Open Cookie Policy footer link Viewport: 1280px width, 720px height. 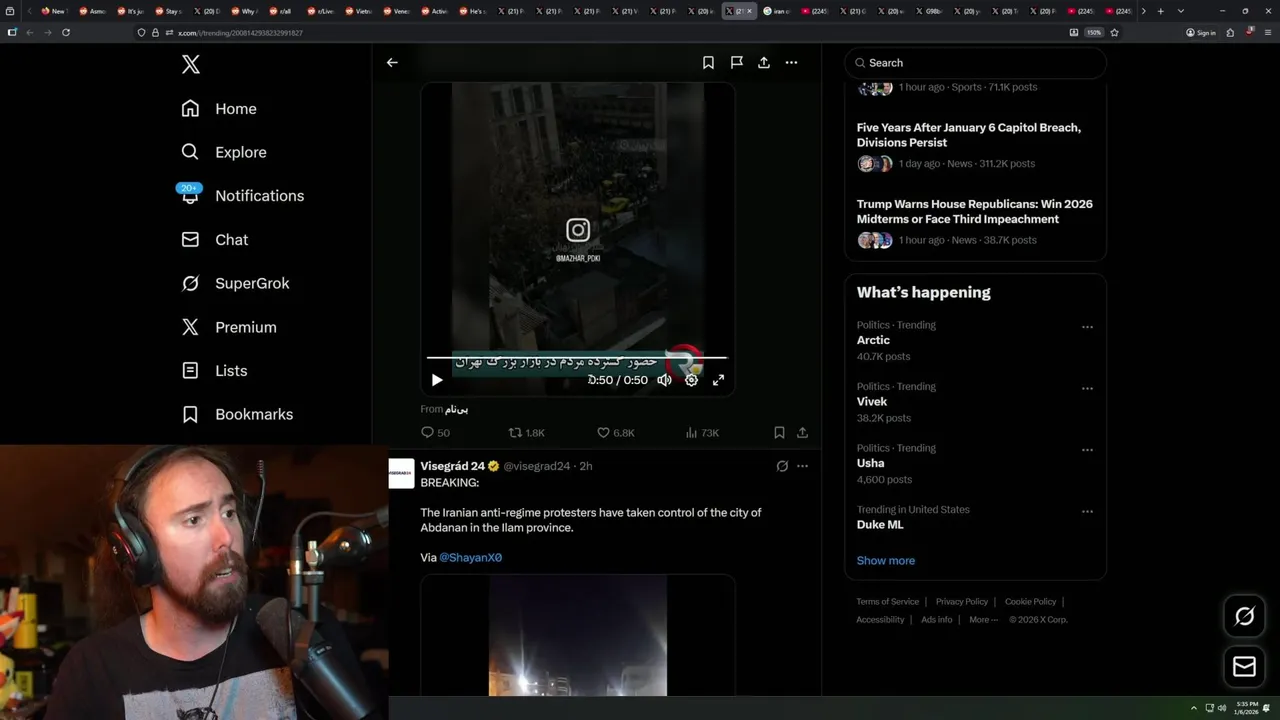tap(1030, 602)
